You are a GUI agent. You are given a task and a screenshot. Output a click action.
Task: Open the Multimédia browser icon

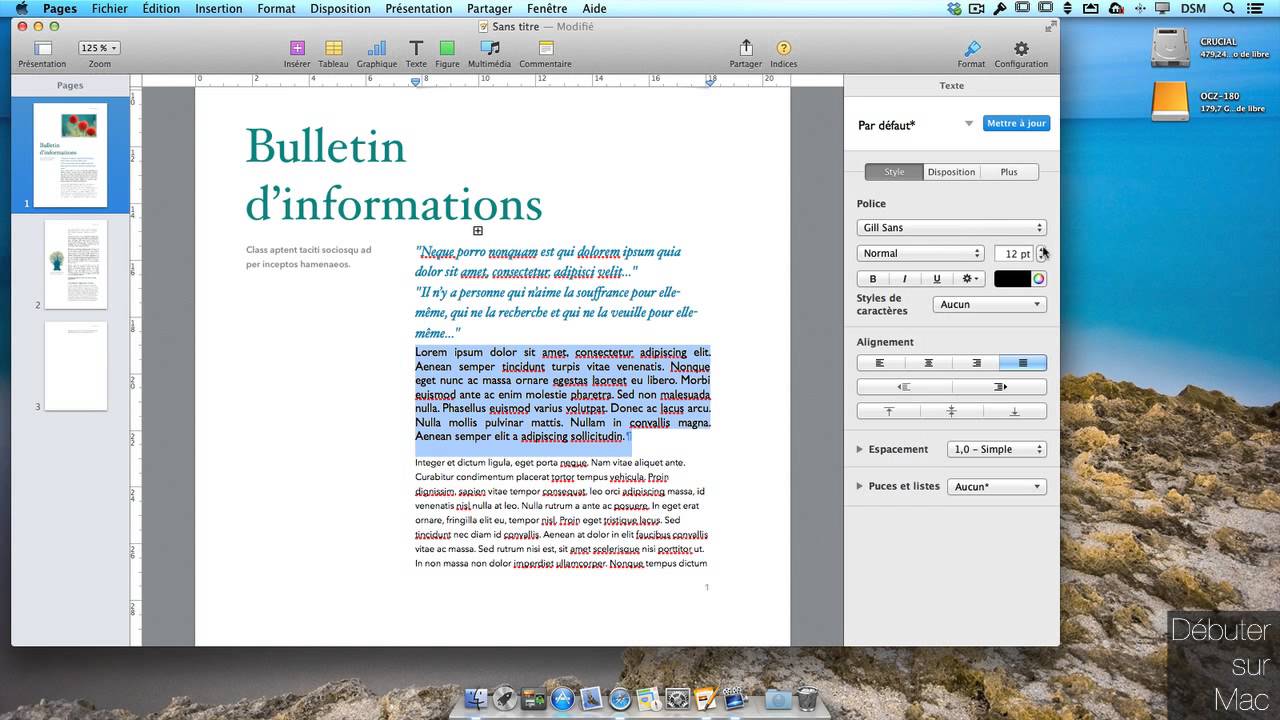click(489, 48)
